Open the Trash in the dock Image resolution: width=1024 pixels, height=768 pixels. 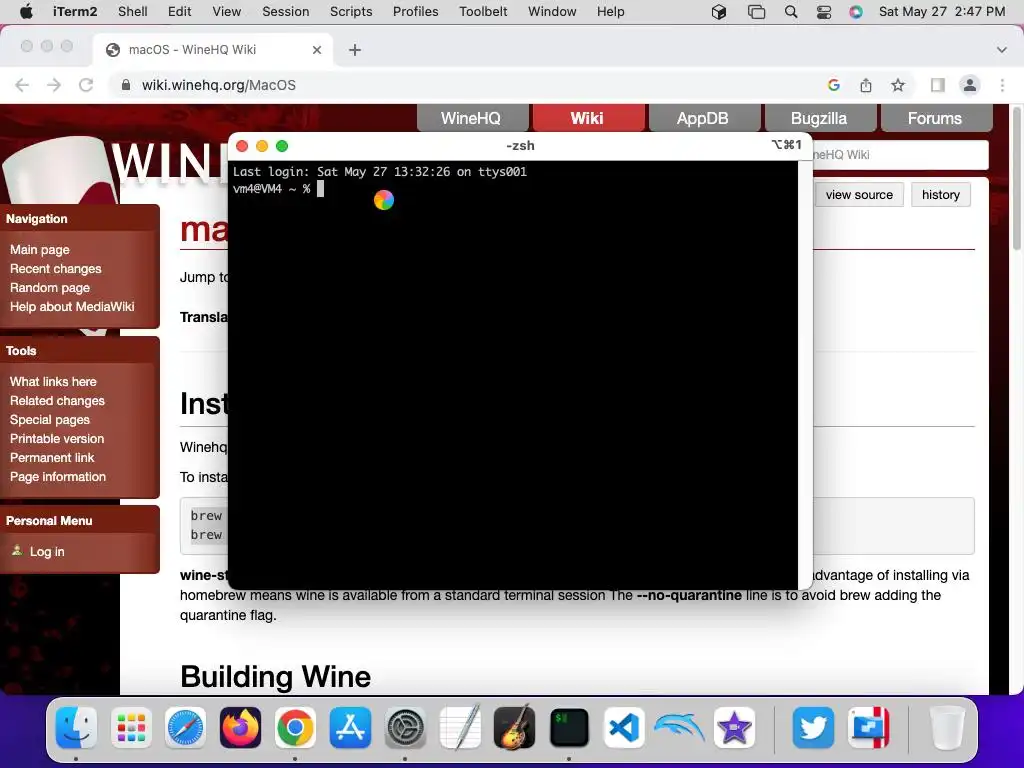[x=947, y=727]
